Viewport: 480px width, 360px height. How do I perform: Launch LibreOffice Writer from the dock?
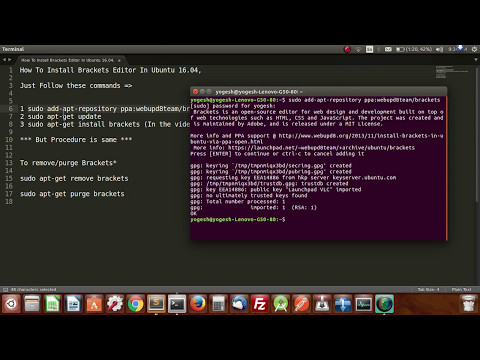tap(73, 304)
